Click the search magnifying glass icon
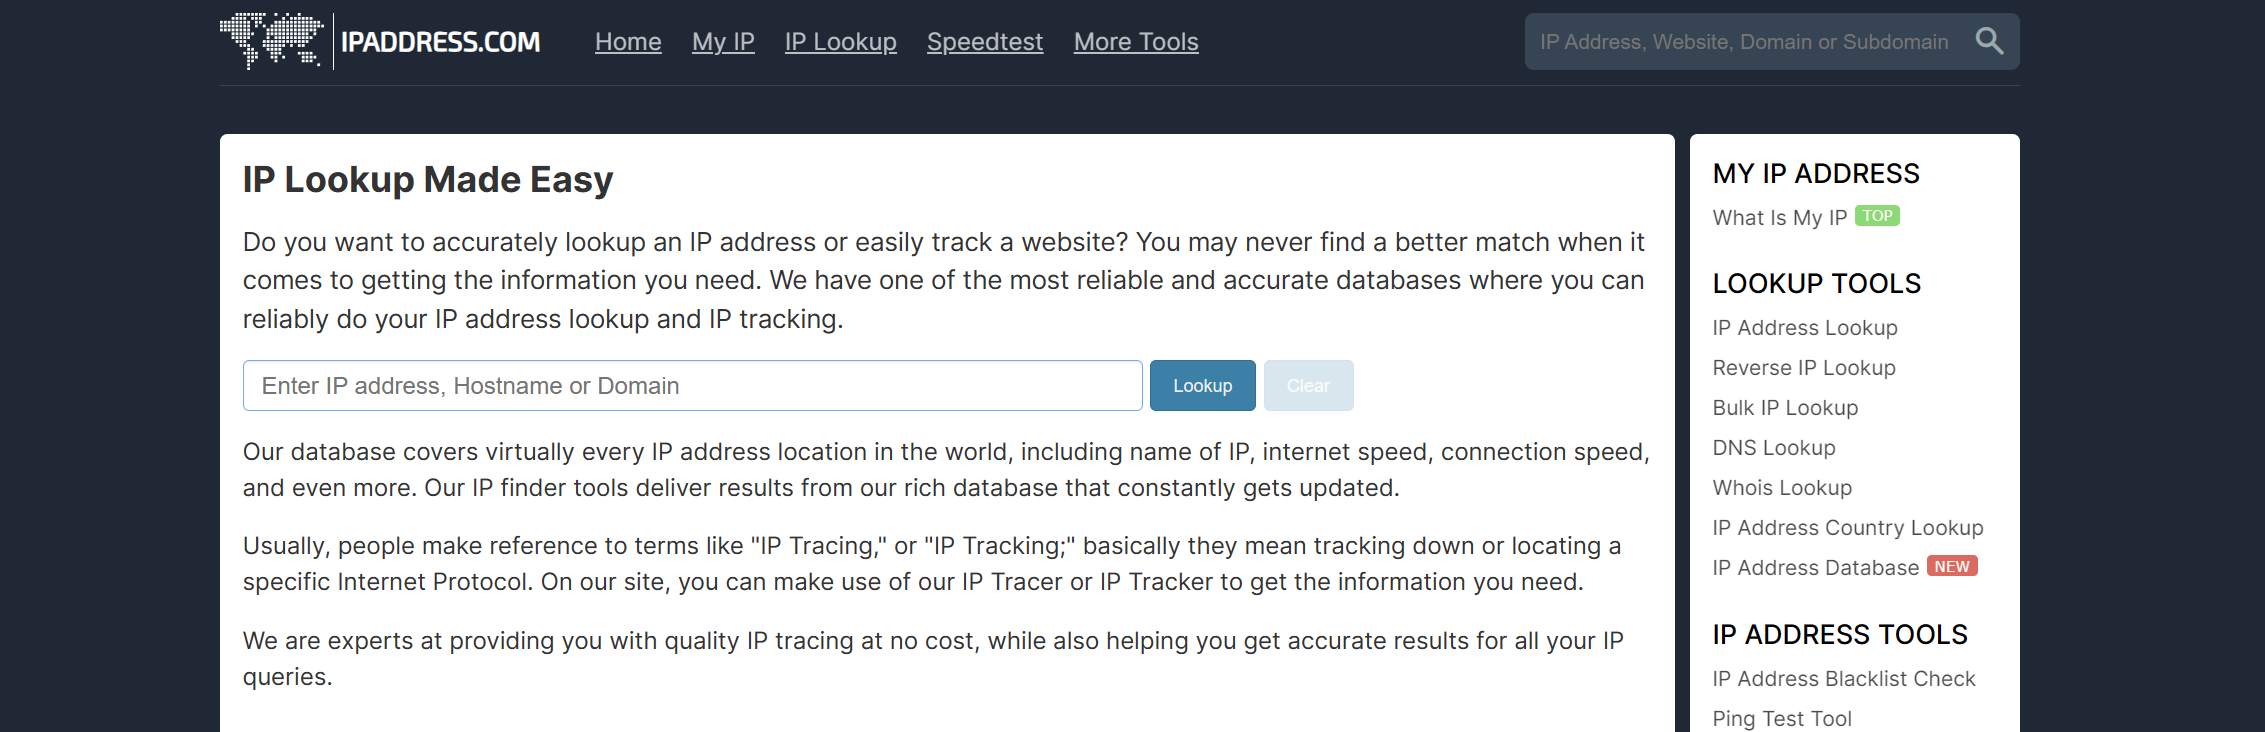Viewport: 2265px width, 732px height. [x=1990, y=41]
